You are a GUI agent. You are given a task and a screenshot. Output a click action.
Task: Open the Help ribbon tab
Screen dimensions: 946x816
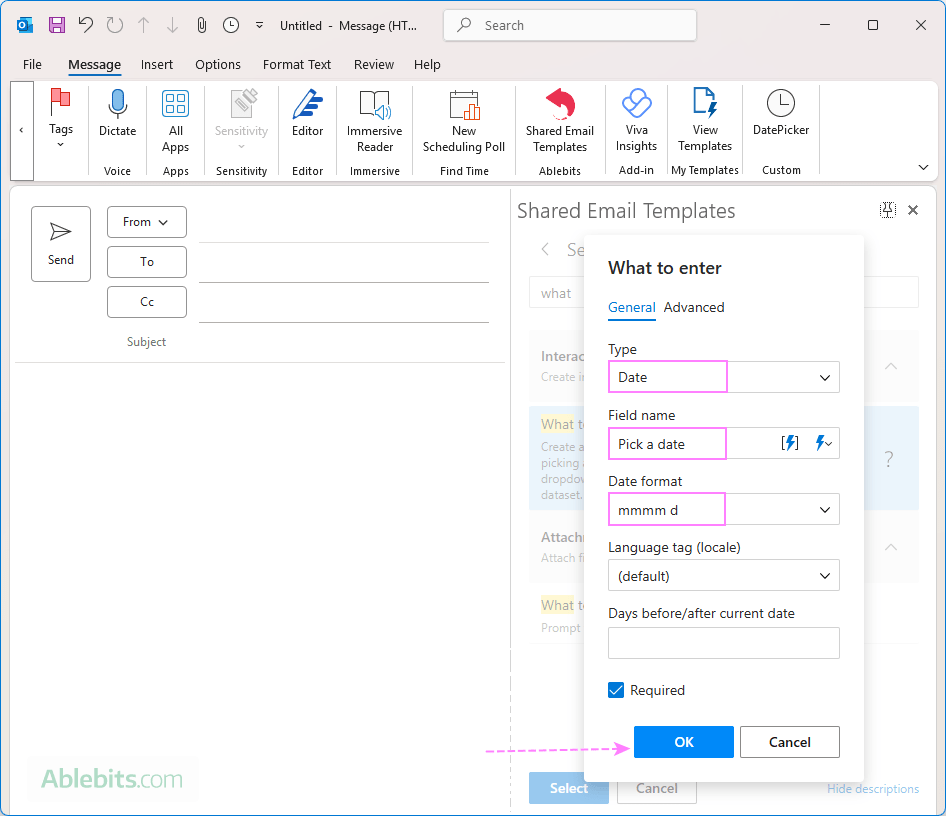click(x=427, y=65)
